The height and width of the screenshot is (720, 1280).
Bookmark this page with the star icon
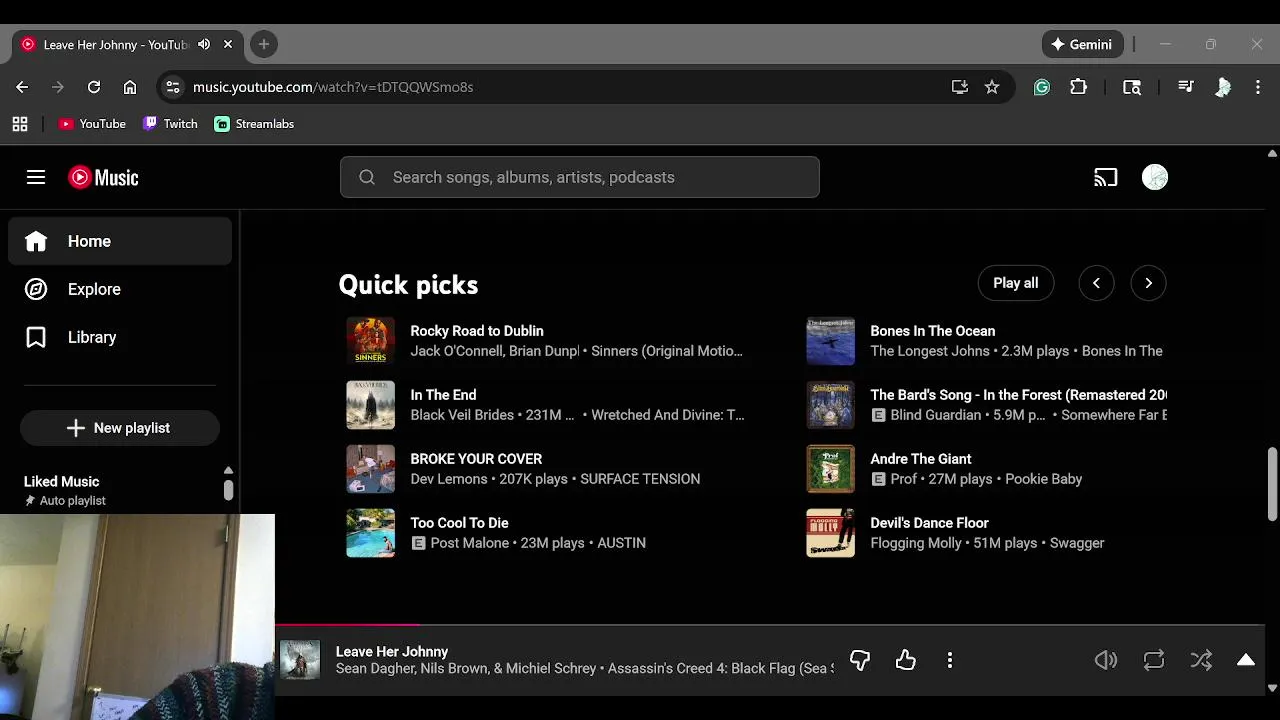point(992,87)
